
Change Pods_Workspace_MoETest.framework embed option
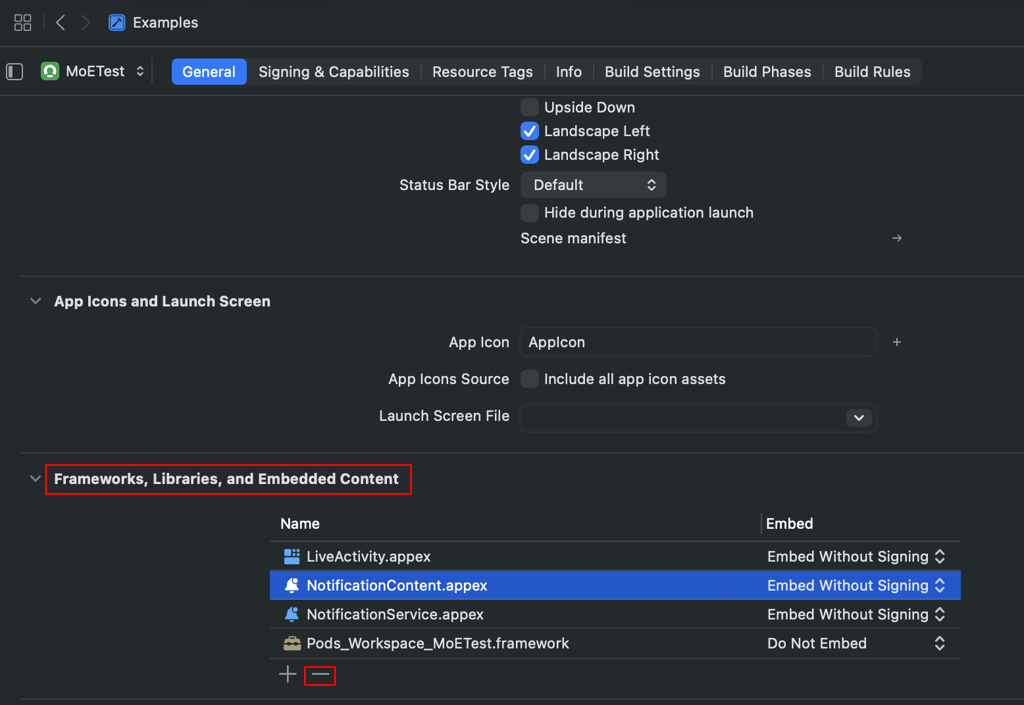point(856,644)
